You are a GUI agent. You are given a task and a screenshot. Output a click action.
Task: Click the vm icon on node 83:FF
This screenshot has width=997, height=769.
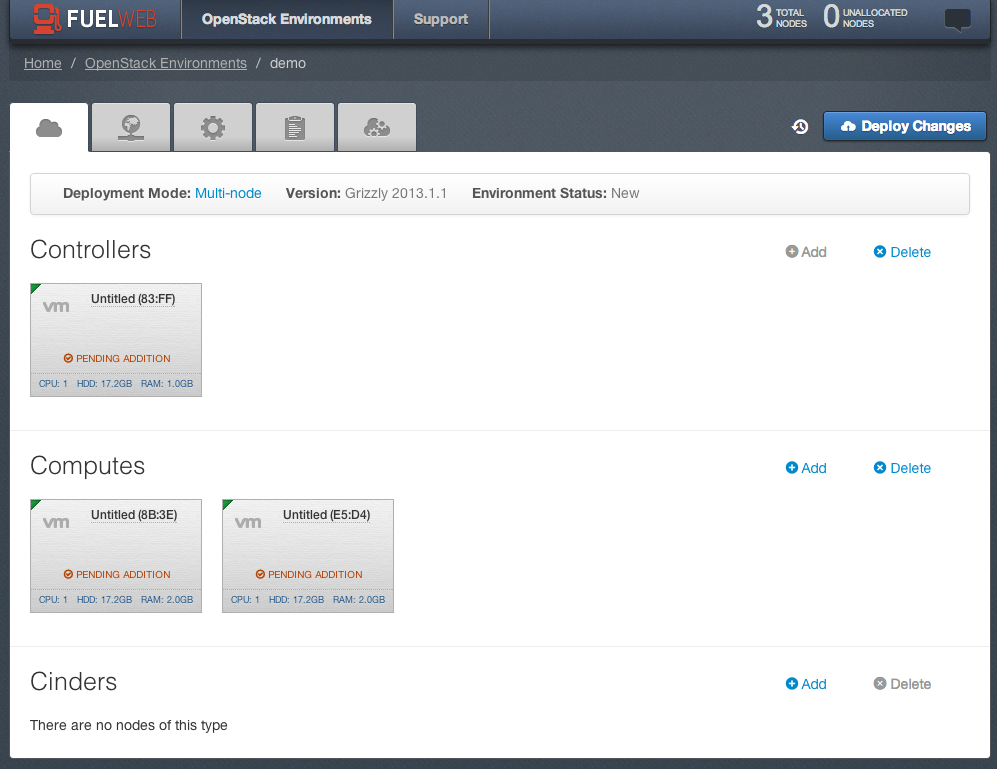pos(56,307)
